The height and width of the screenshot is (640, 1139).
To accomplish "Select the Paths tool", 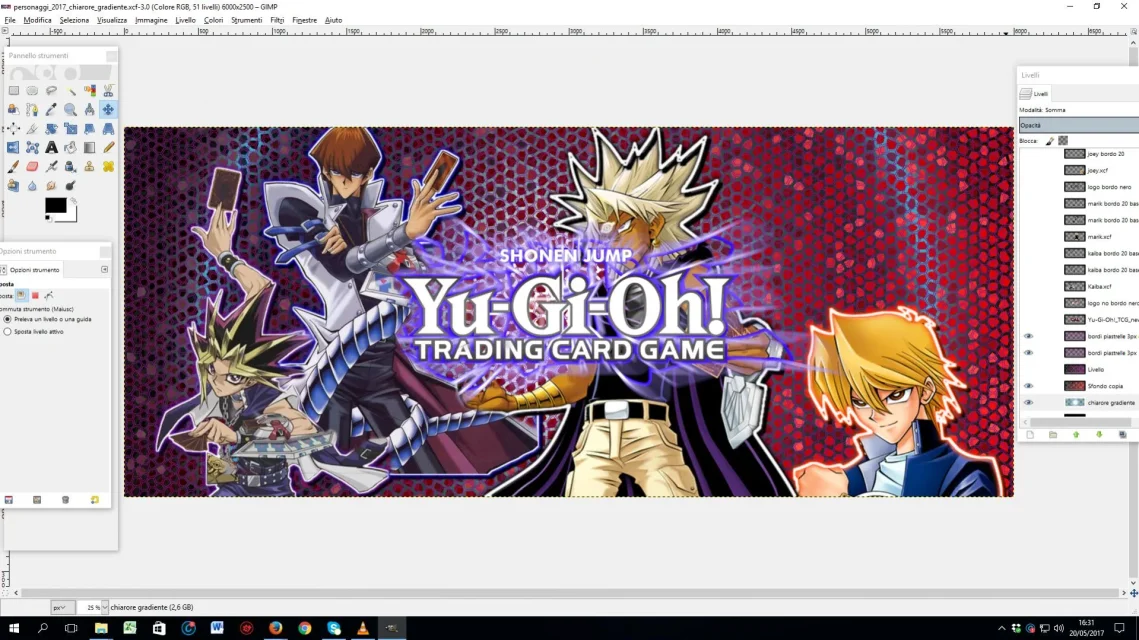I will tap(33, 110).
